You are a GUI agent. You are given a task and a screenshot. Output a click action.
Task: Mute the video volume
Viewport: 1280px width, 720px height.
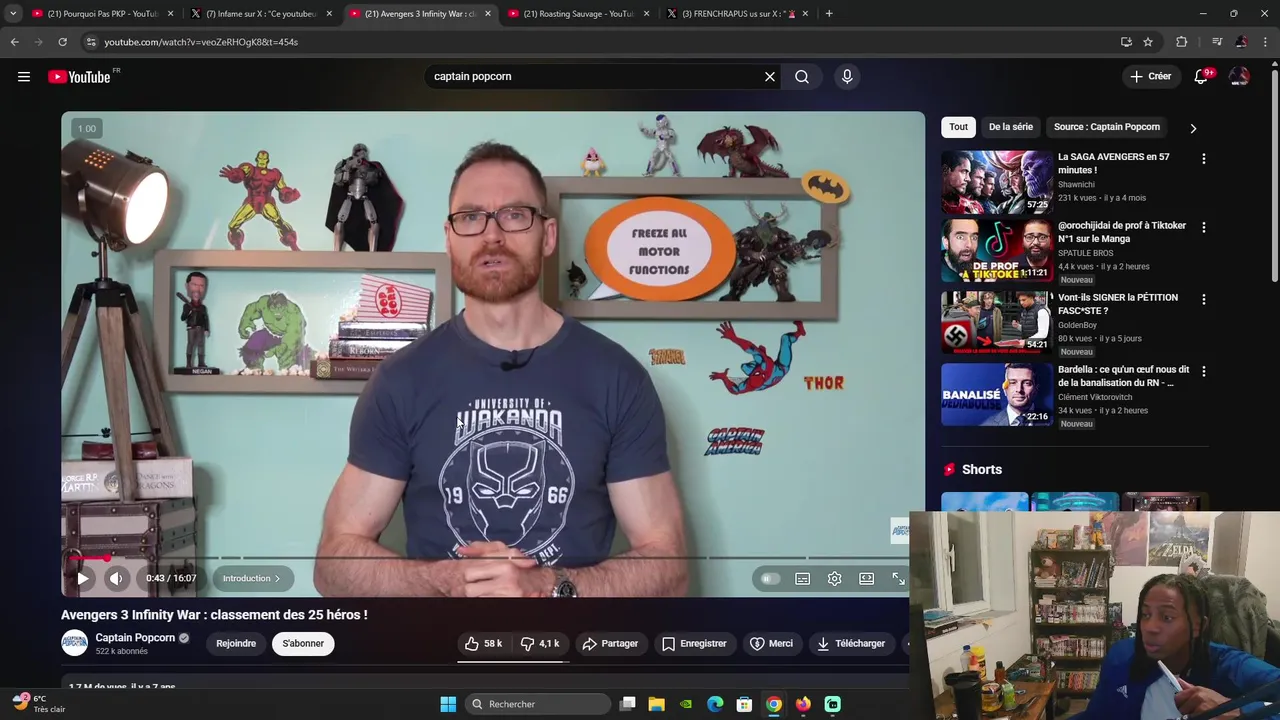[116, 578]
